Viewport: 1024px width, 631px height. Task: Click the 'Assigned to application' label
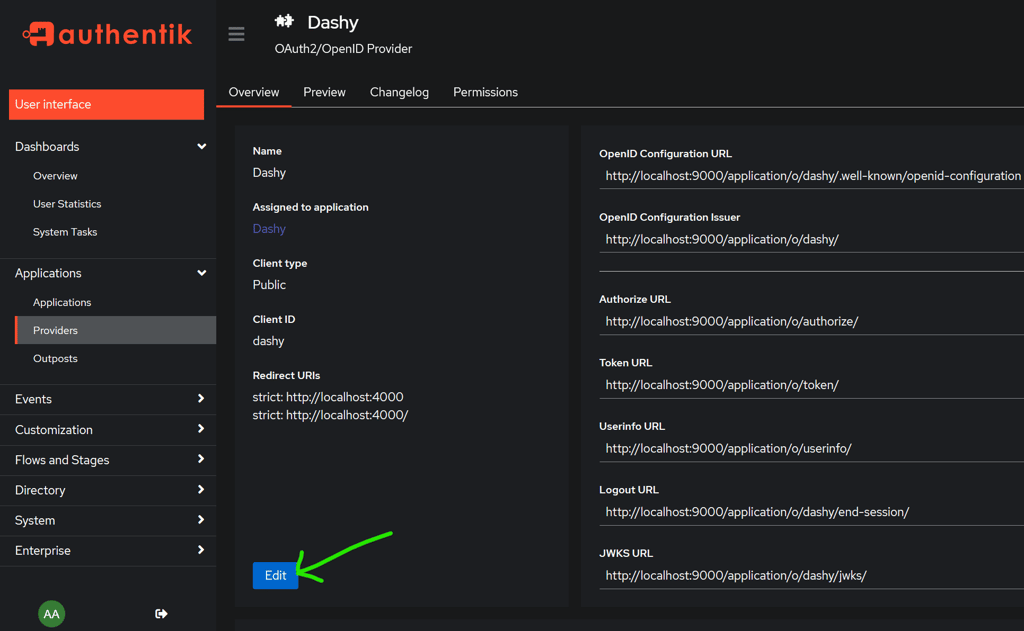tap(310, 207)
